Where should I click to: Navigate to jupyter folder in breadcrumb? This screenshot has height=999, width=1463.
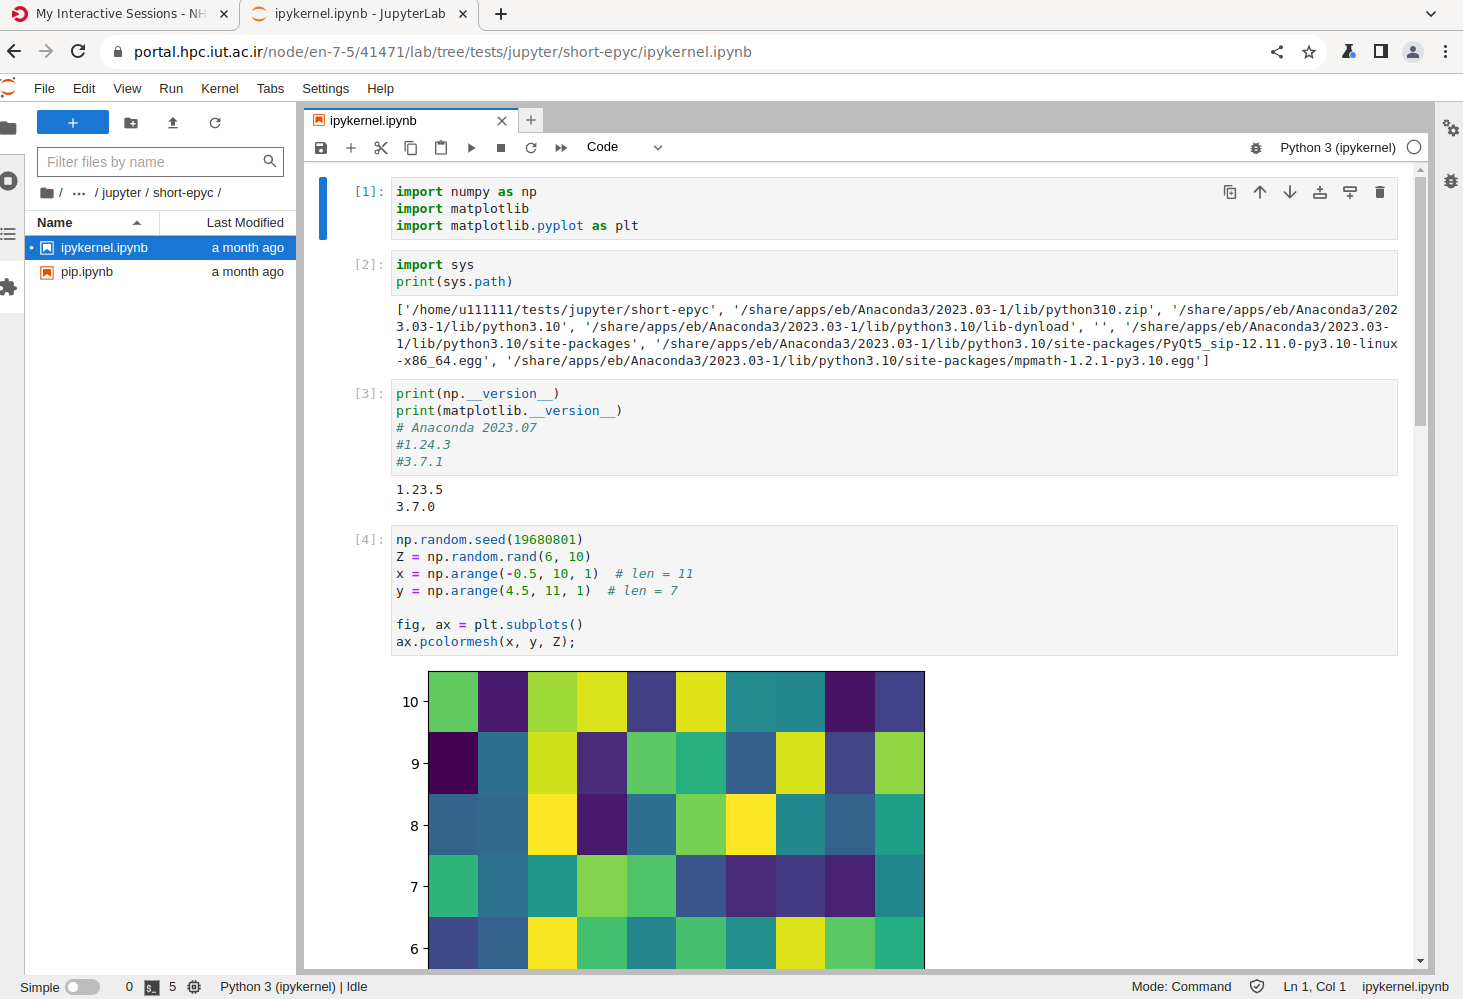coord(122,193)
